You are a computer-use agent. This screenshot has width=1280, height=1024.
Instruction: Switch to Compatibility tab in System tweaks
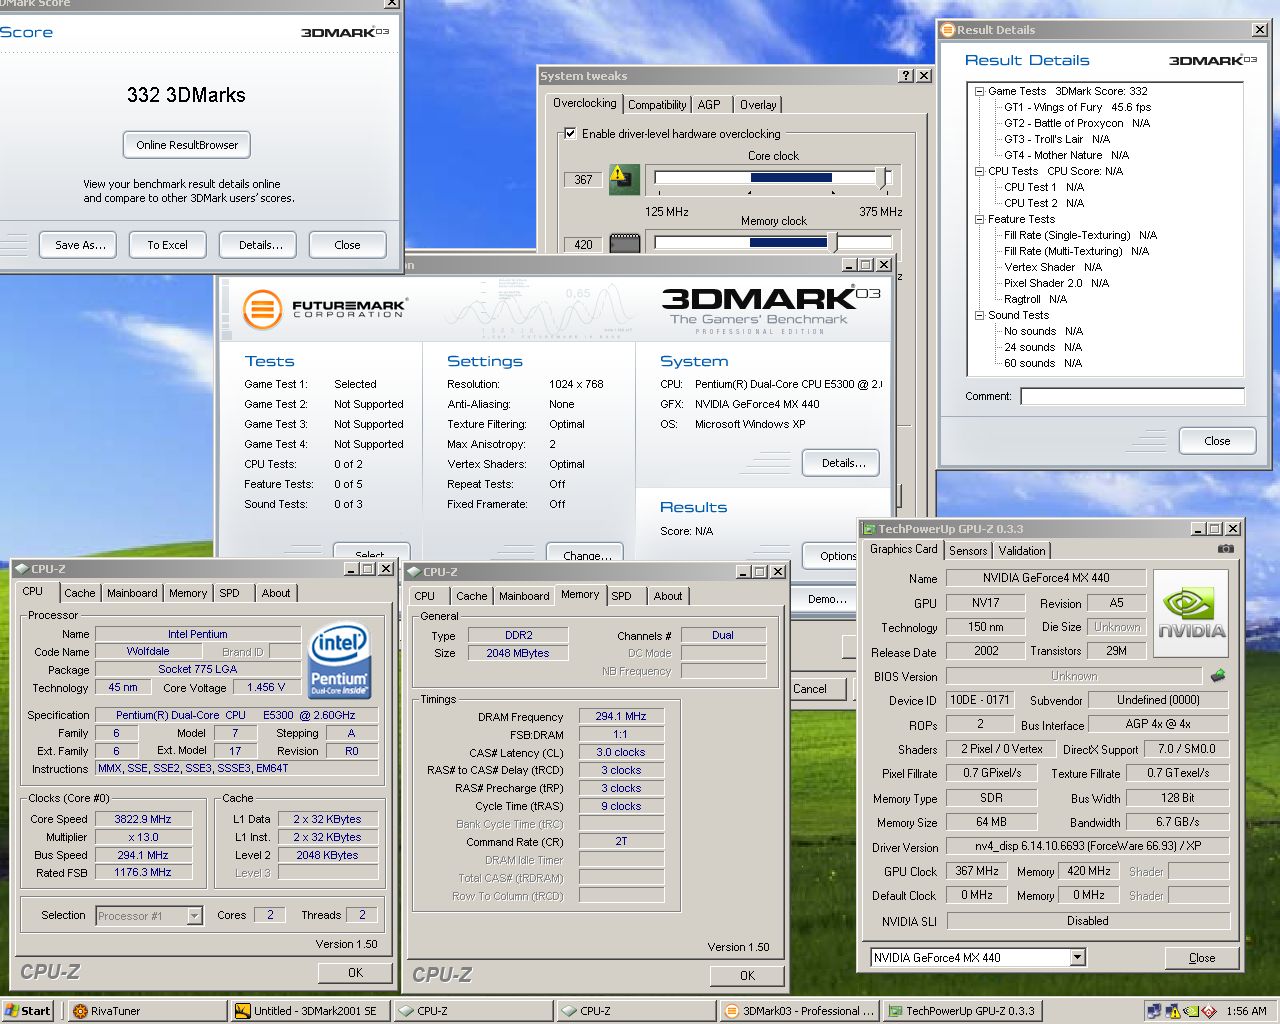point(657,105)
